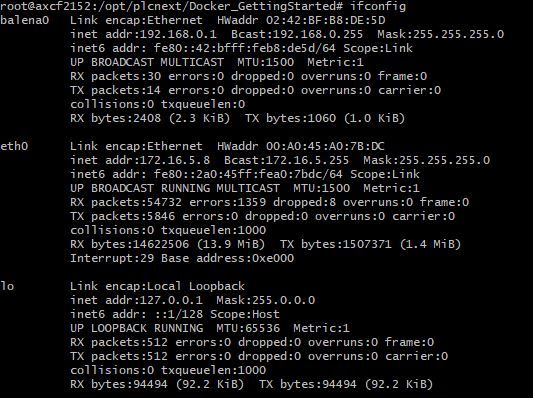
Task: Click the eth0 inet addr 172.16.5.8
Action: click(x=140, y=160)
